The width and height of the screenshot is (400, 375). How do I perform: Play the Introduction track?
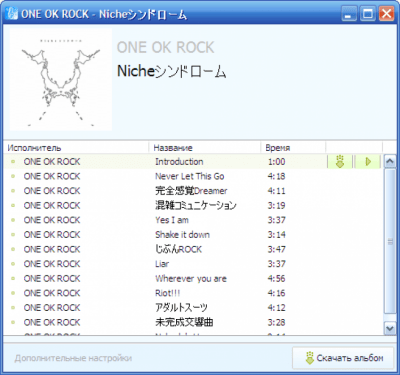[x=368, y=162]
